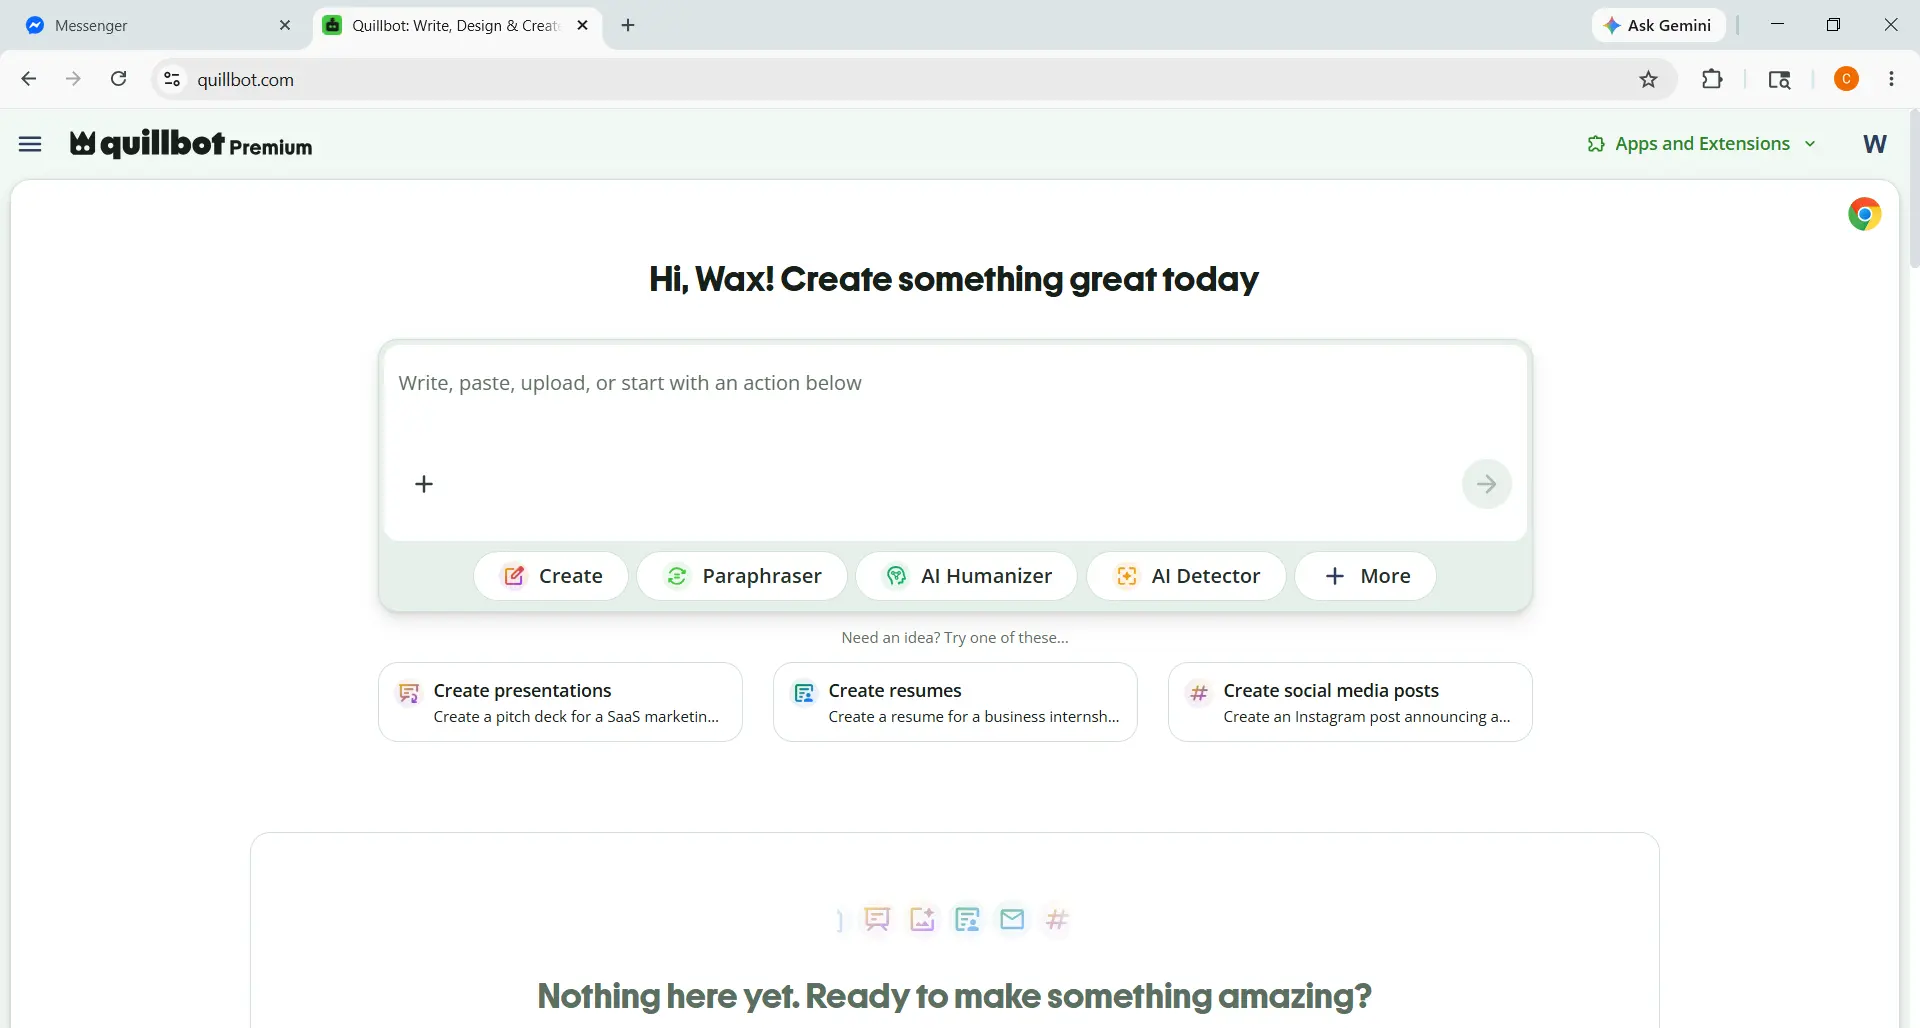Close the Messenger tab

285,26
